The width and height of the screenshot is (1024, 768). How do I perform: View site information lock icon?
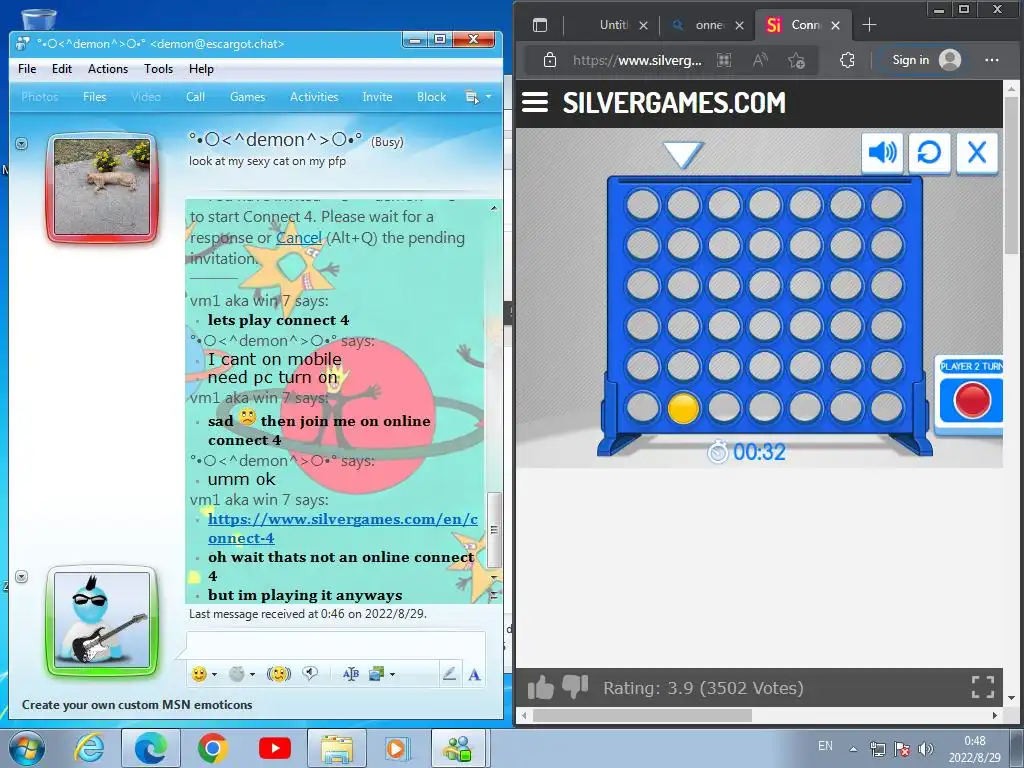coord(550,60)
